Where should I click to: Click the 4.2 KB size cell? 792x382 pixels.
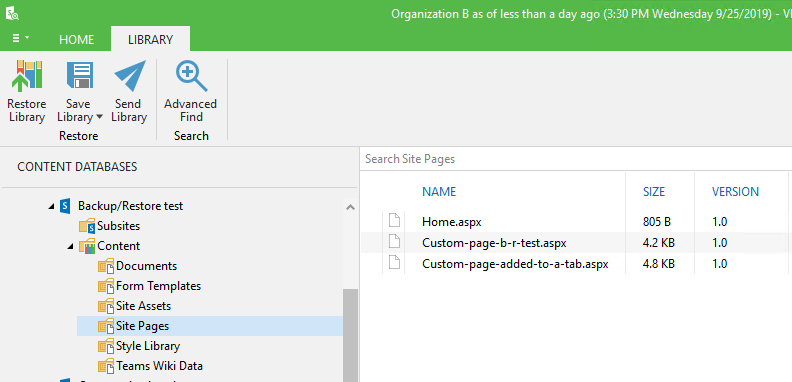pyautogui.click(x=659, y=243)
